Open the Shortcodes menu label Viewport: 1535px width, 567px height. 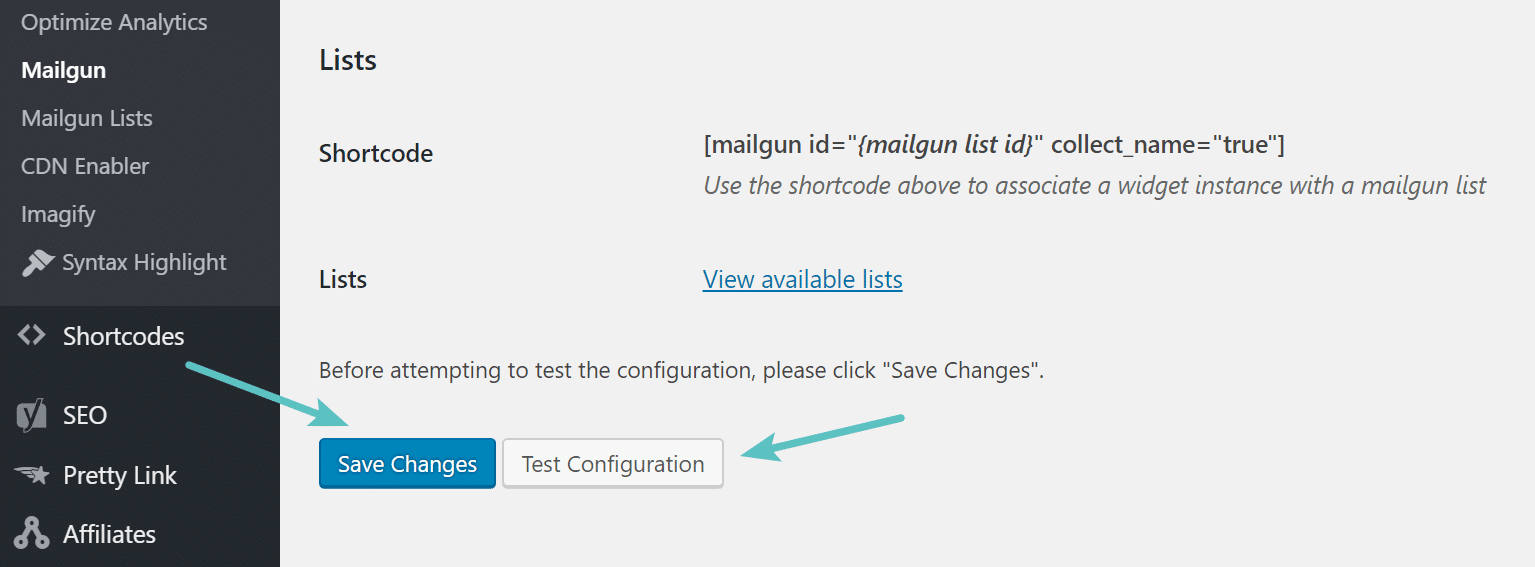pyautogui.click(x=123, y=336)
